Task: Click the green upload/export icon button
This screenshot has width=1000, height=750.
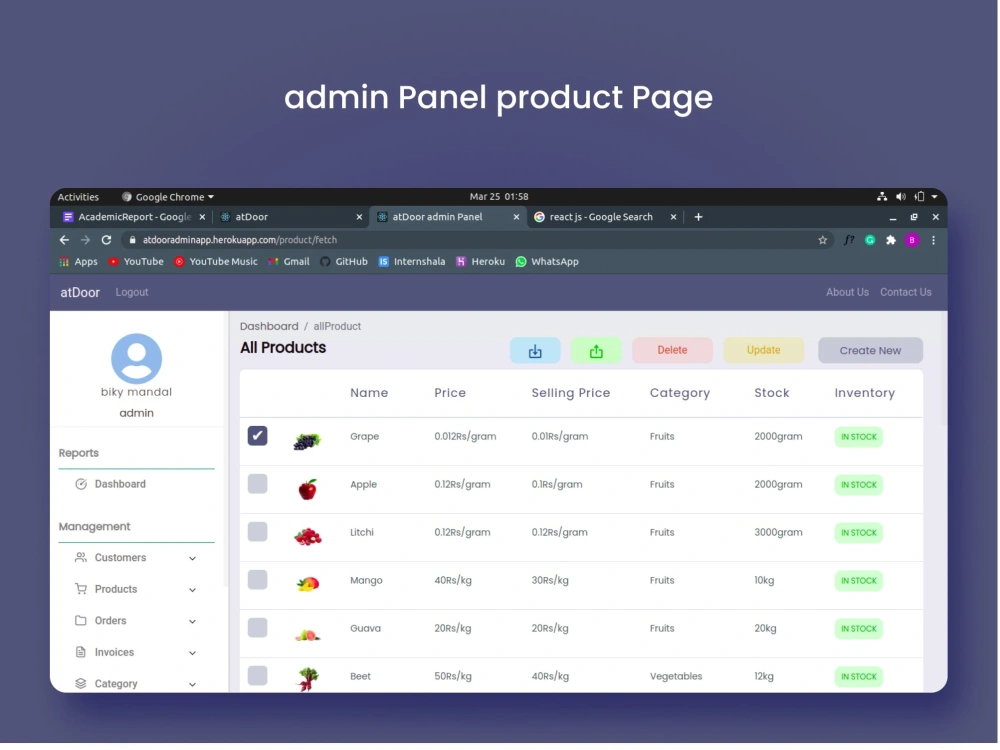Action: 597,351
